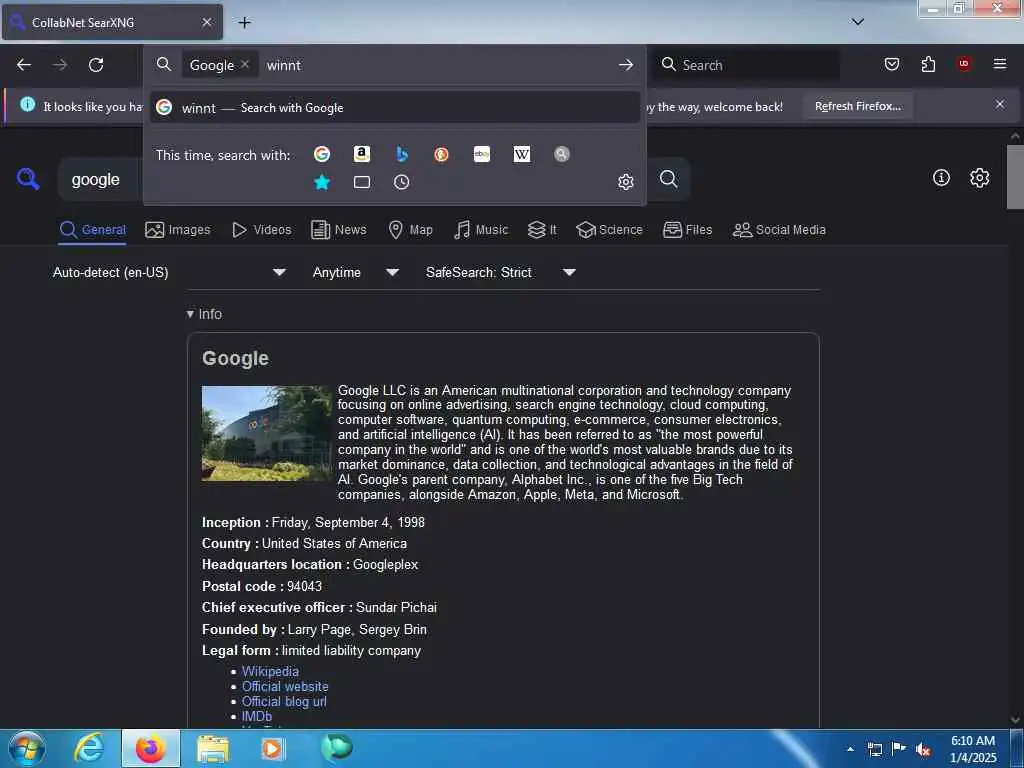Open SearXNG about info icon
1024x768 pixels.
[941, 177]
